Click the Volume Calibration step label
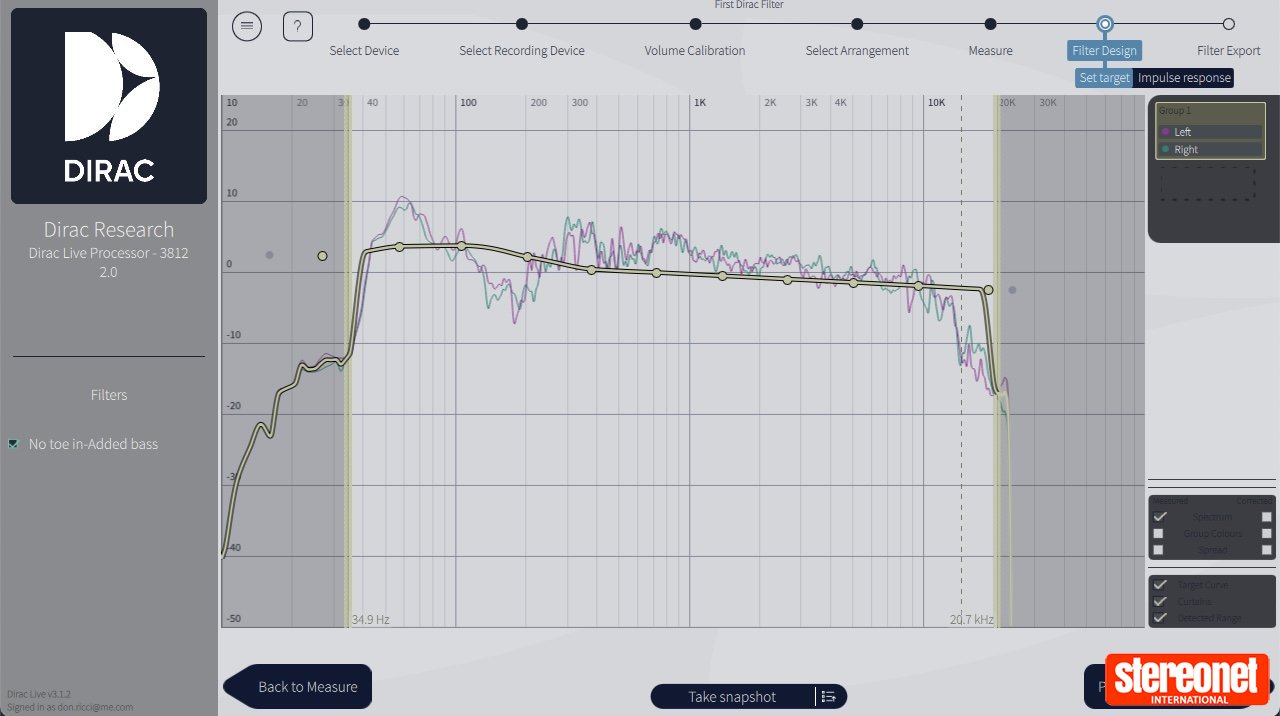This screenshot has width=1280, height=716. click(694, 50)
